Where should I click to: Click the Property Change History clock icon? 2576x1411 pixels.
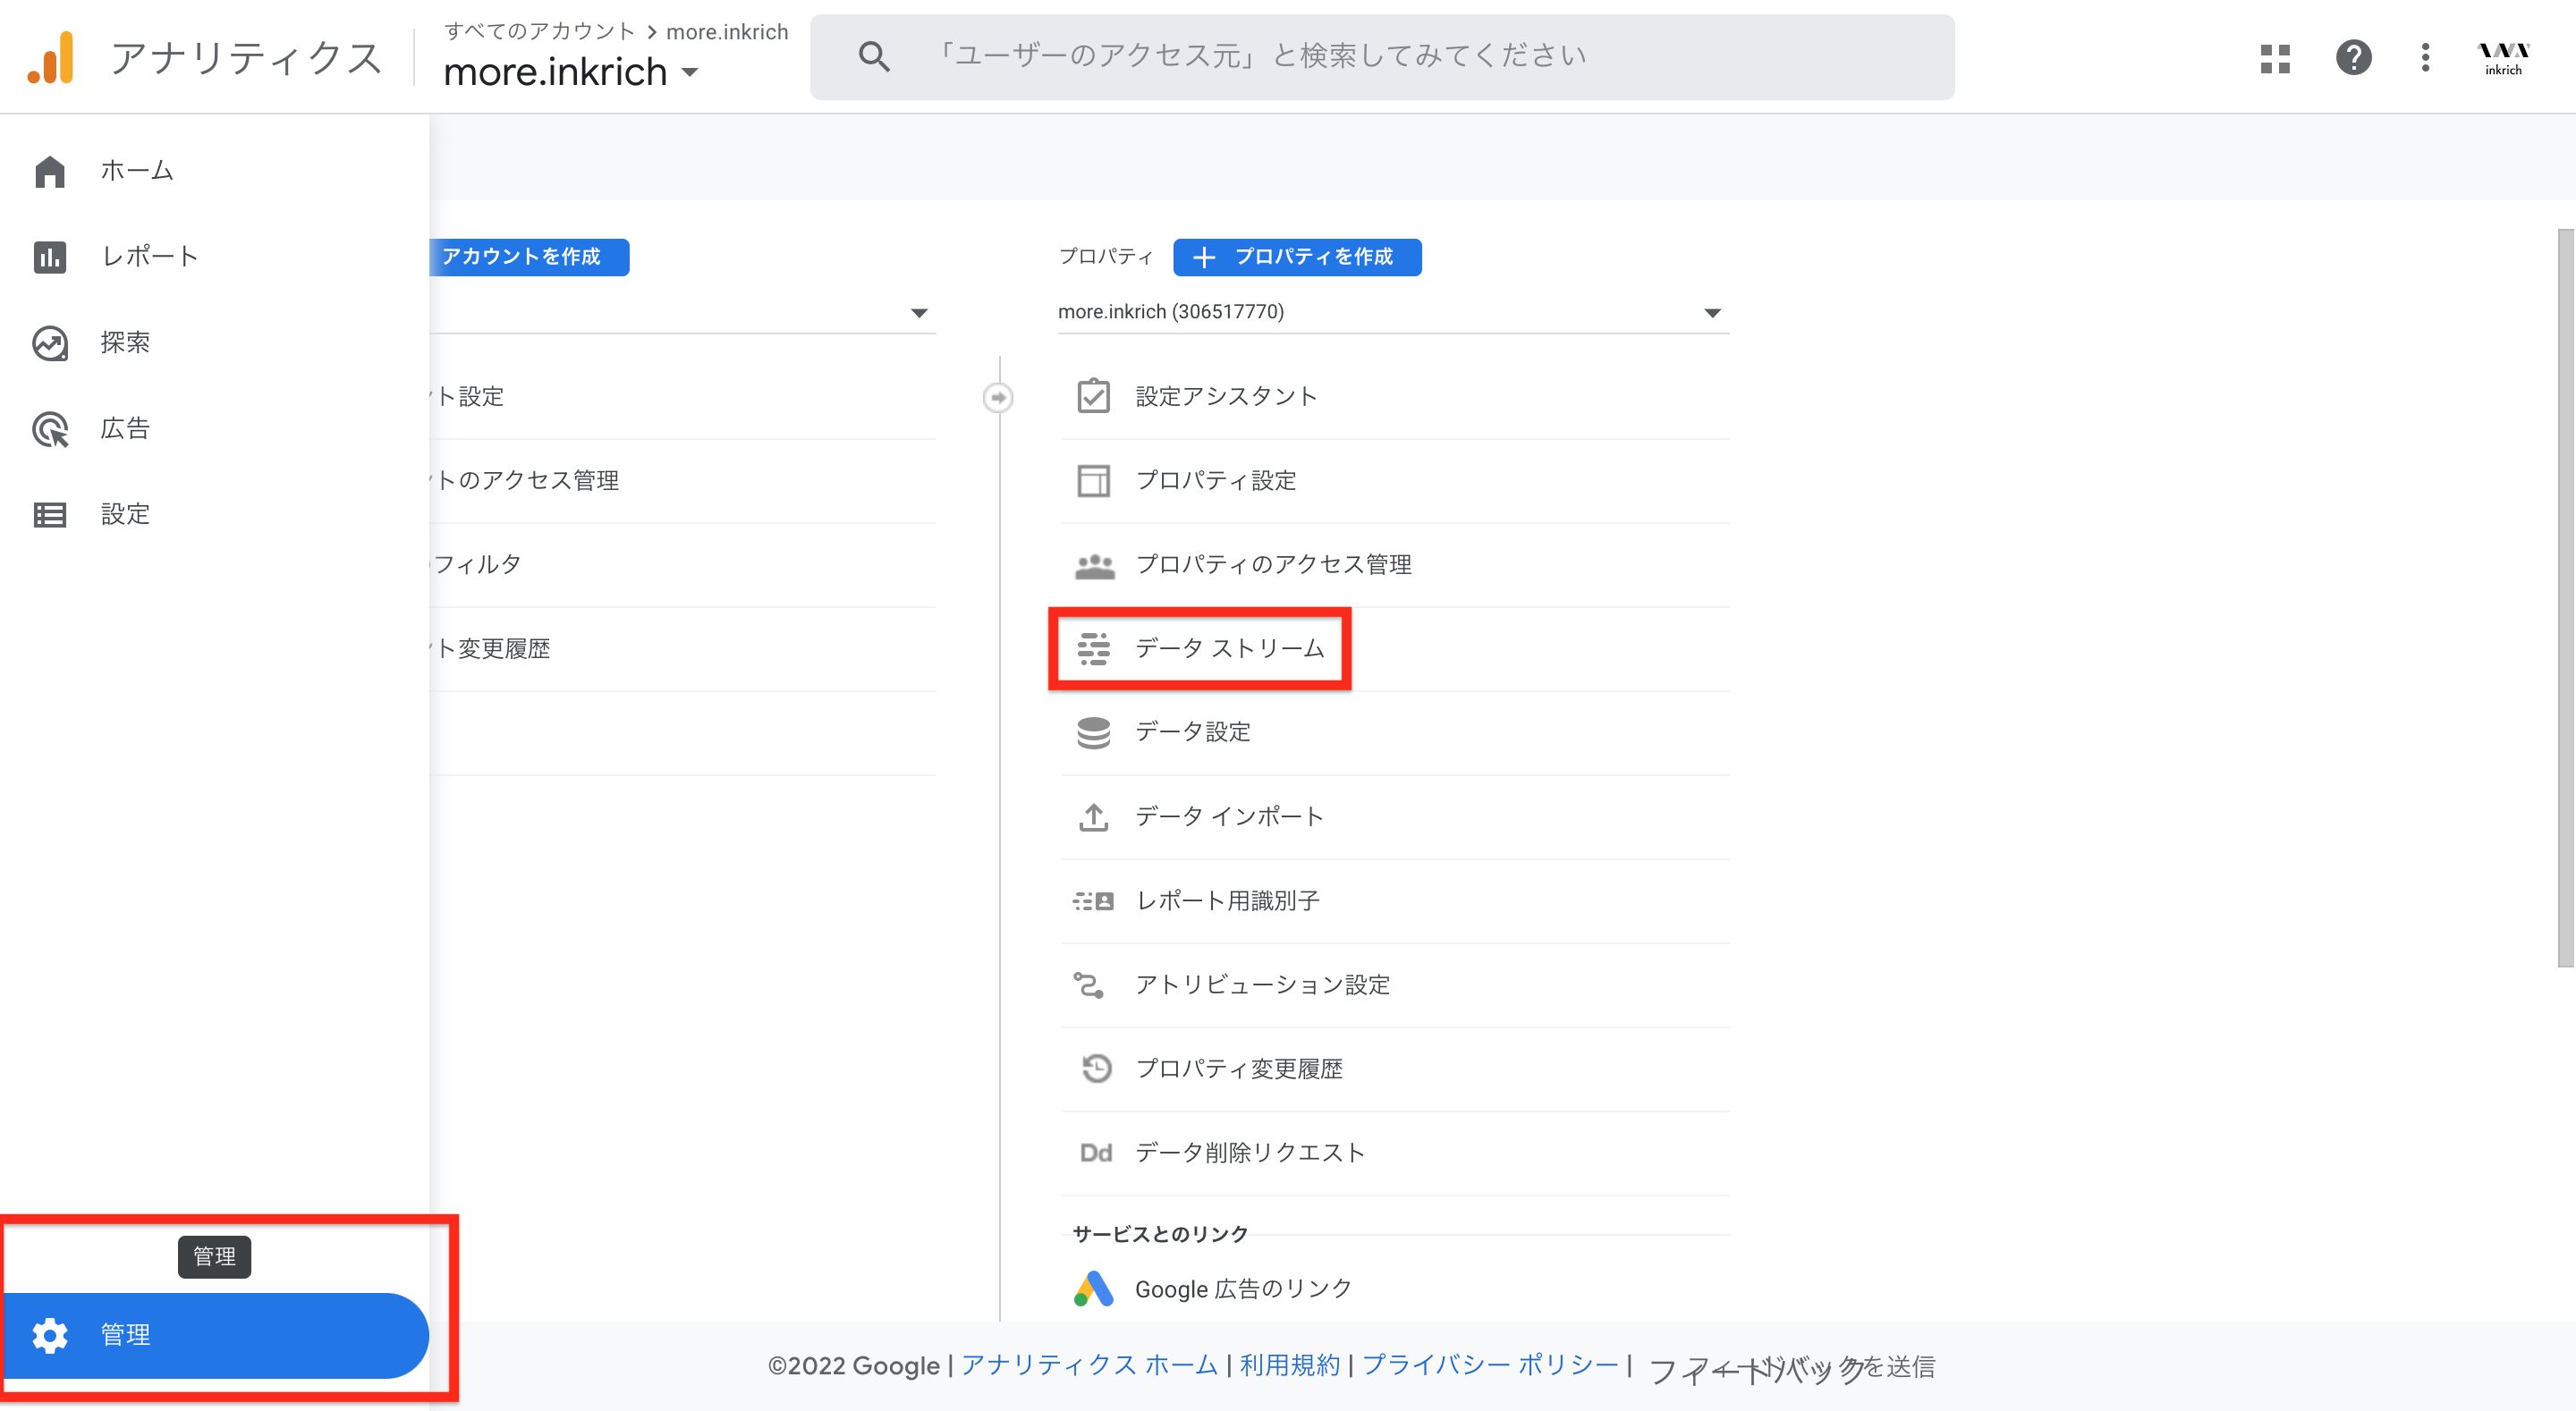1096,1068
